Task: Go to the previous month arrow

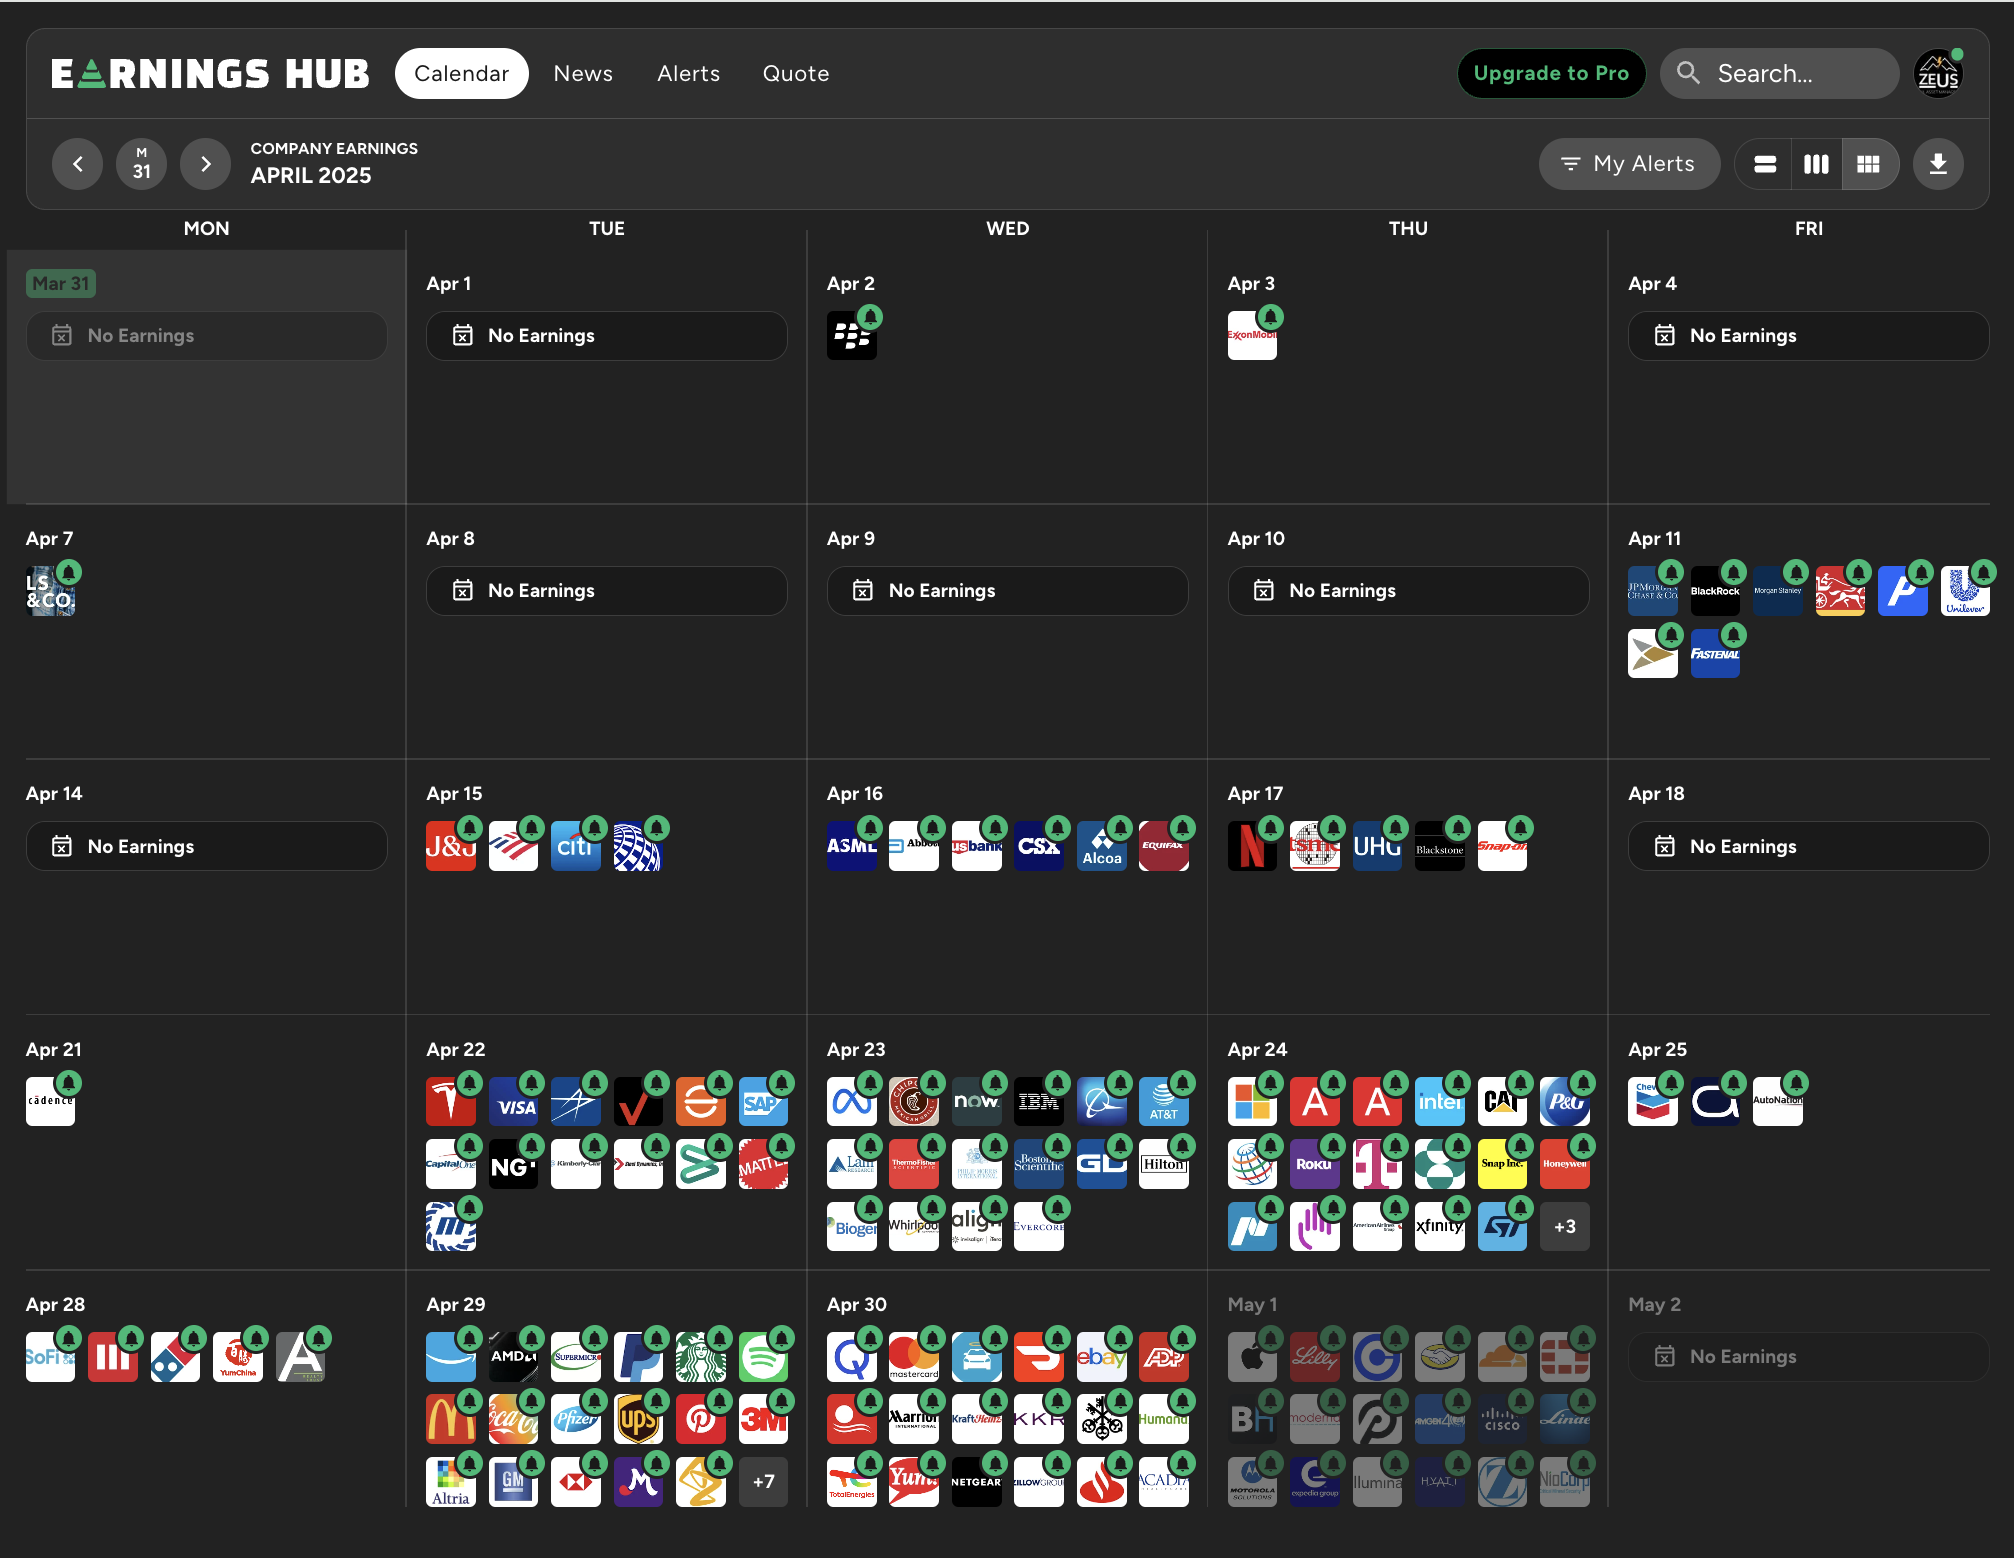Action: coord(78,164)
